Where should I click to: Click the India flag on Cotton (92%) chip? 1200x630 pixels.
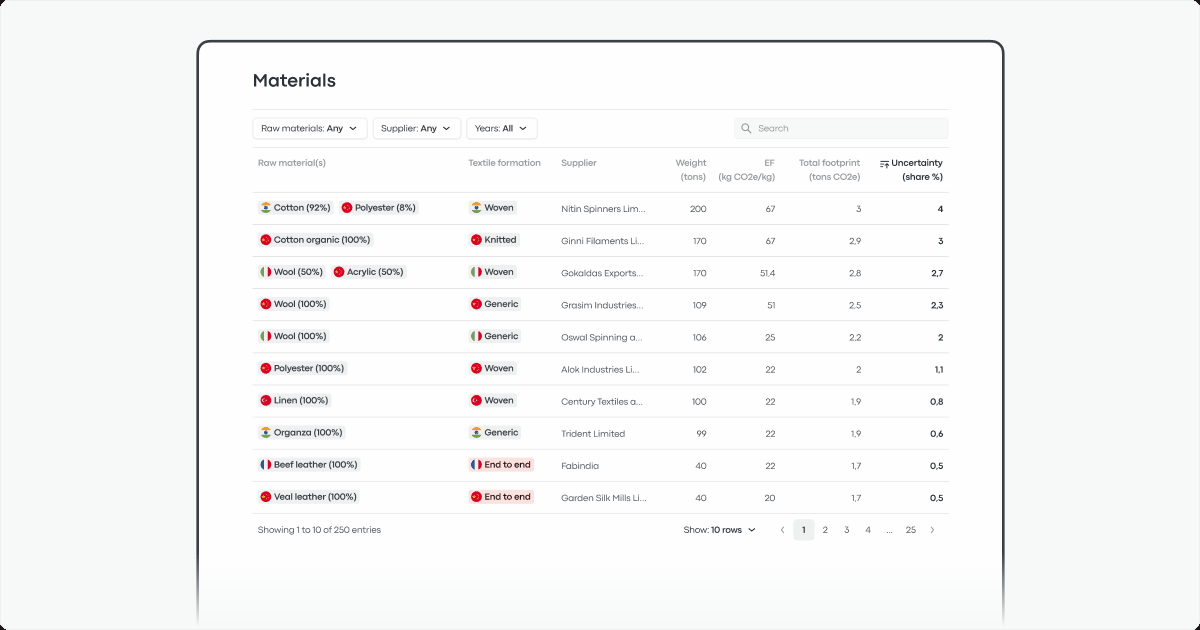point(265,207)
